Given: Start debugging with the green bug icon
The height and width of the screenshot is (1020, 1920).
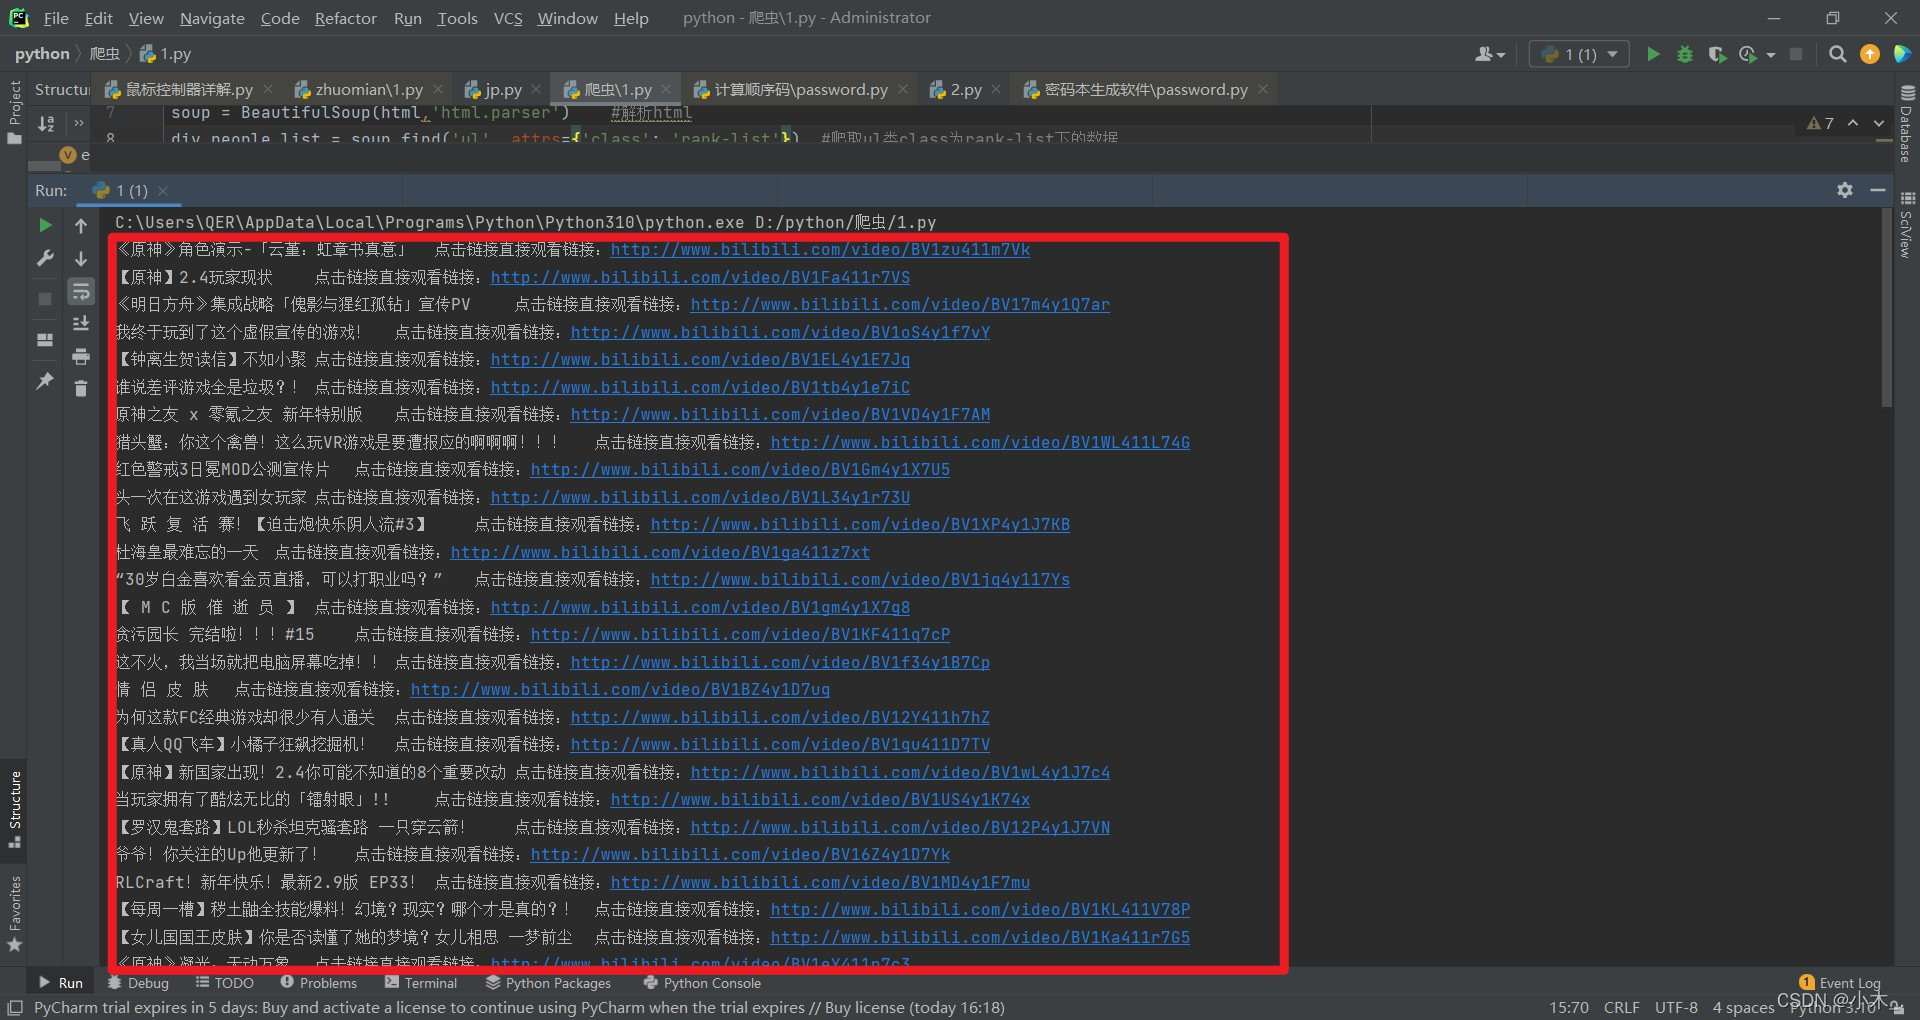Looking at the screenshot, I should coord(1685,54).
